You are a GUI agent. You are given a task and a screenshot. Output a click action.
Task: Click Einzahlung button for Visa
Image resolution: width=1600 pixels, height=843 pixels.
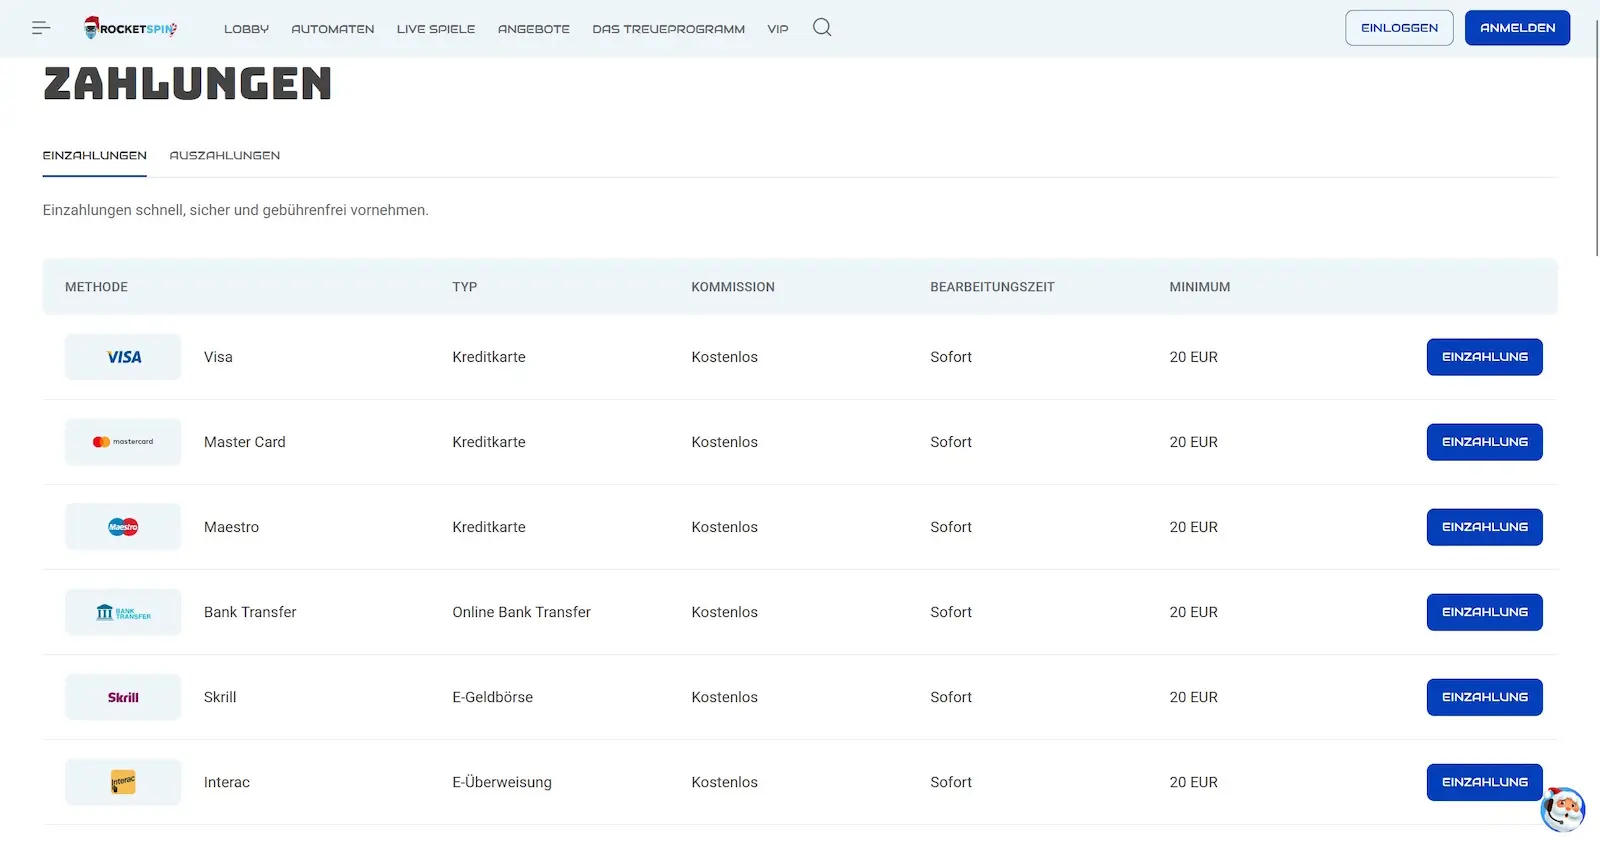(1484, 357)
